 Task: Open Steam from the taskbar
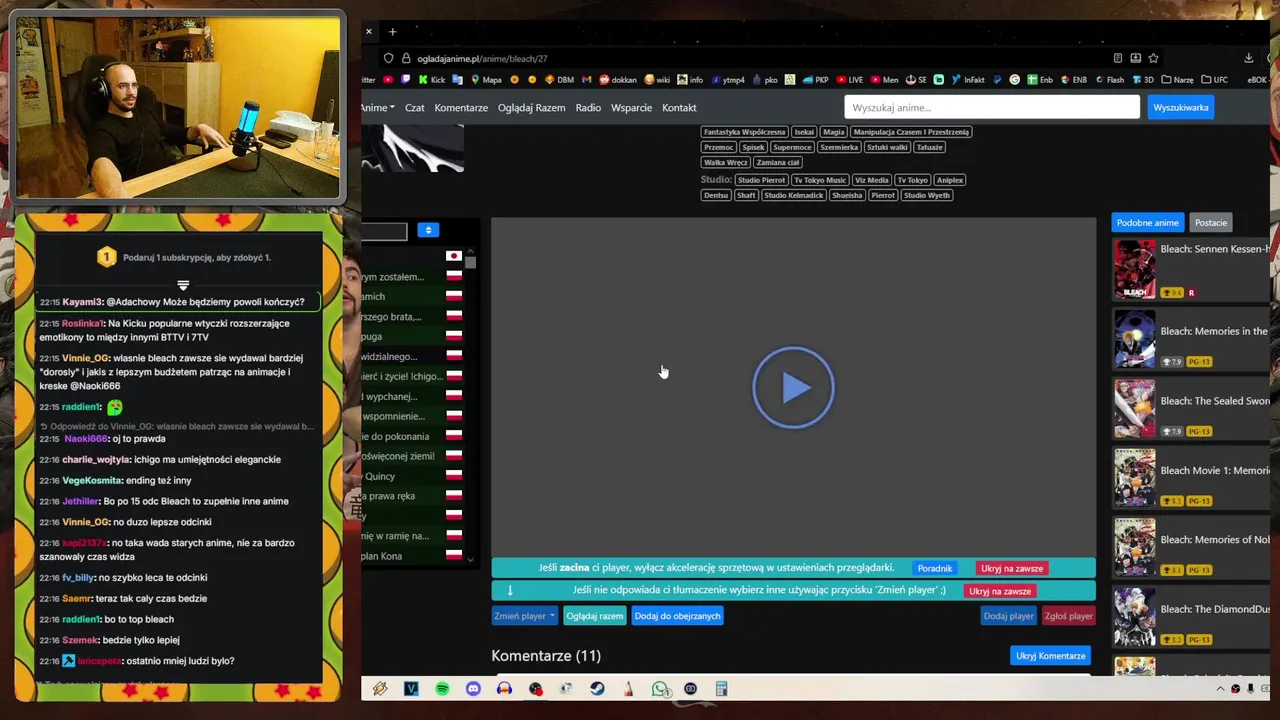coord(597,689)
